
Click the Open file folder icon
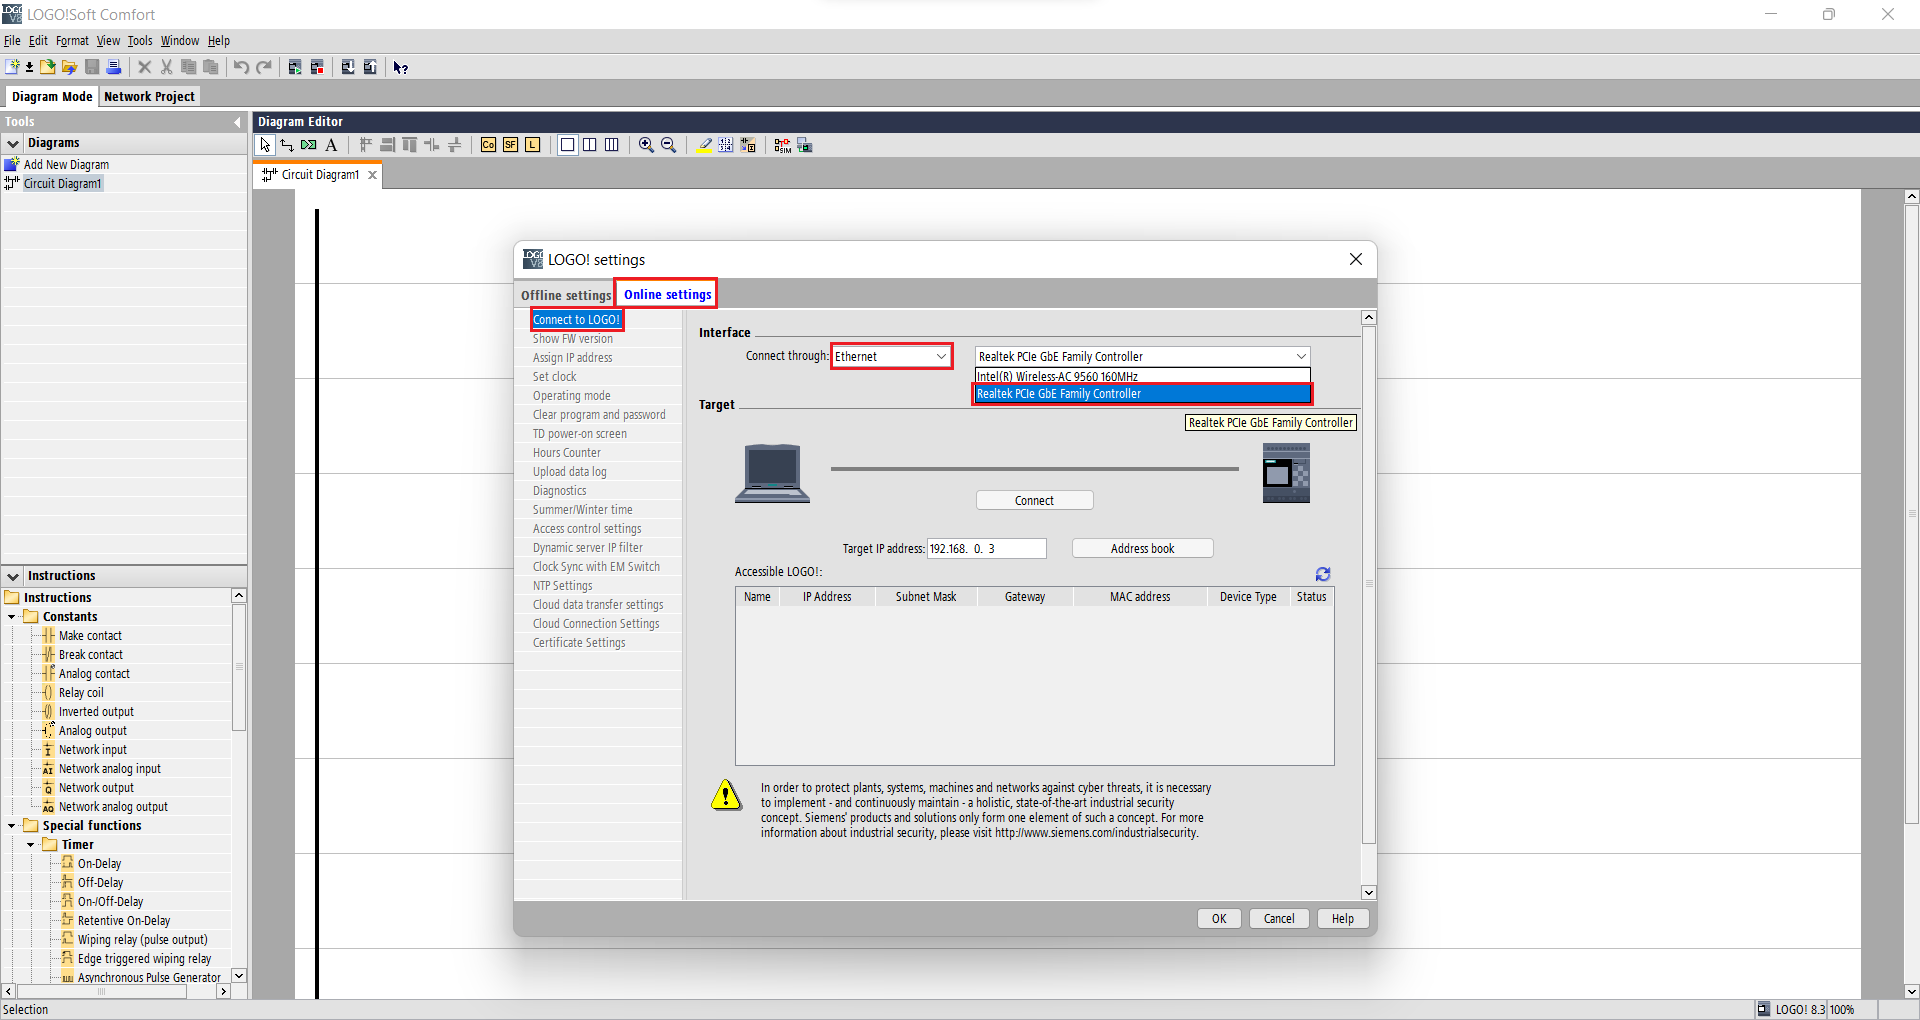[x=48, y=67]
